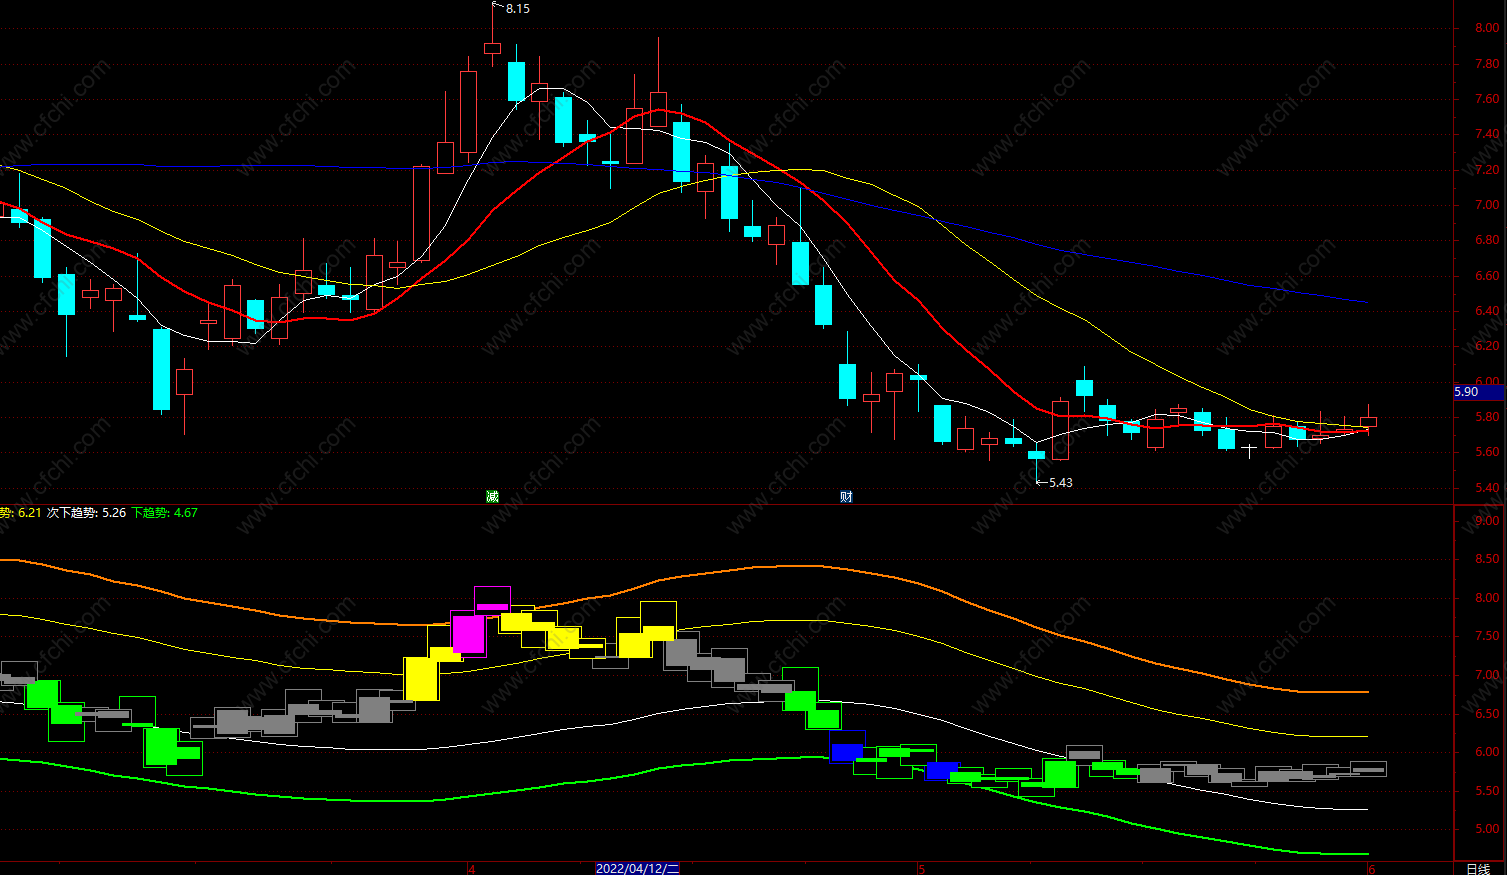Click the candlestick at the 8.15 peak
Viewport: 1507px width, 875px height.
492,47
